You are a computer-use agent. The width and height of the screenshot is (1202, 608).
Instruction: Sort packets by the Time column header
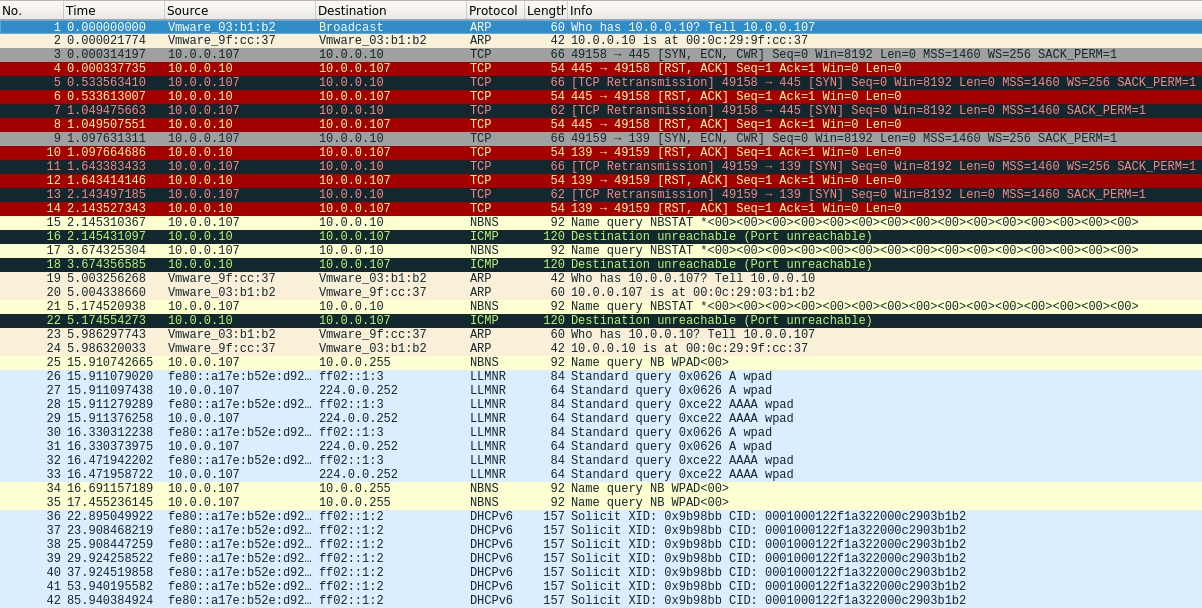[x=114, y=10]
